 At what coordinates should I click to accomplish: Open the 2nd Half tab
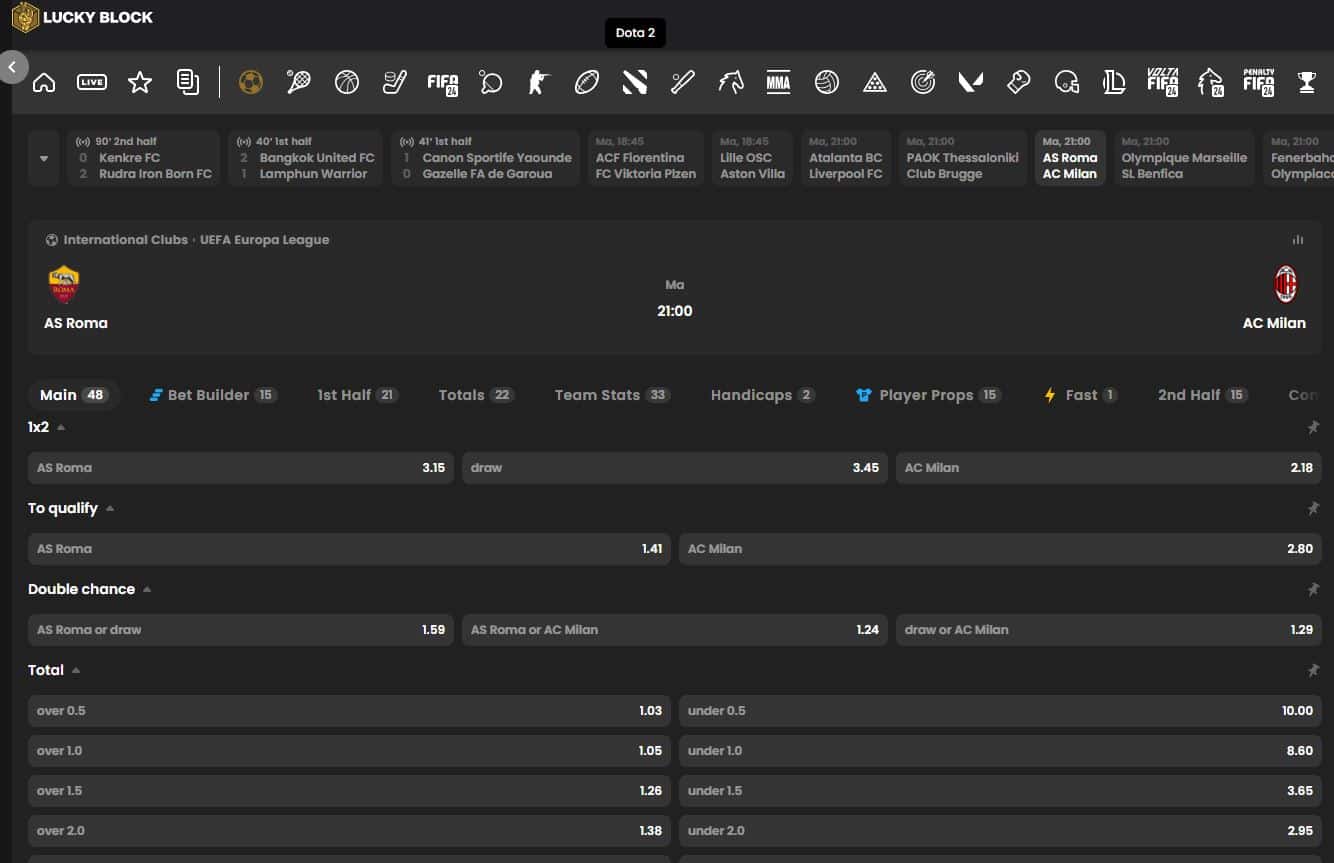pyautogui.click(x=1203, y=395)
